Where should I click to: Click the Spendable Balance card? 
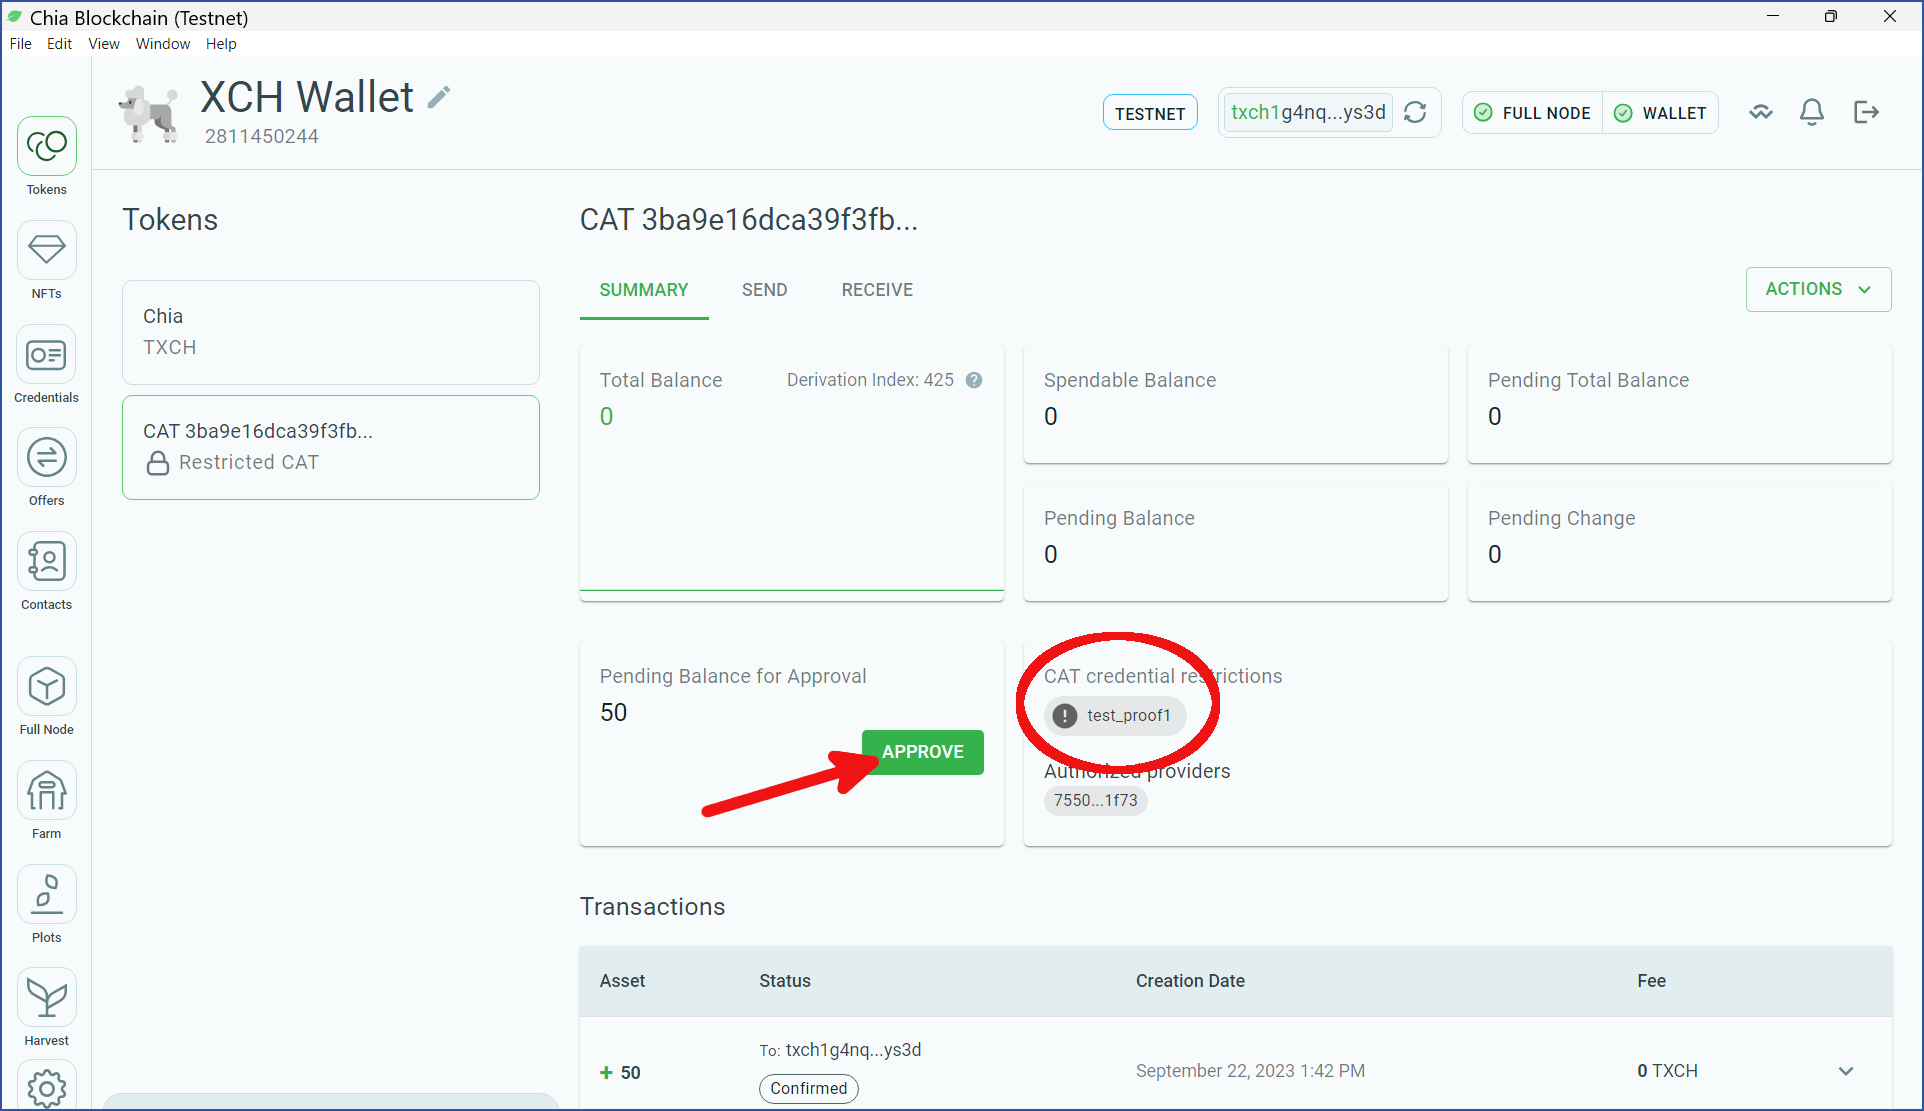1236,404
